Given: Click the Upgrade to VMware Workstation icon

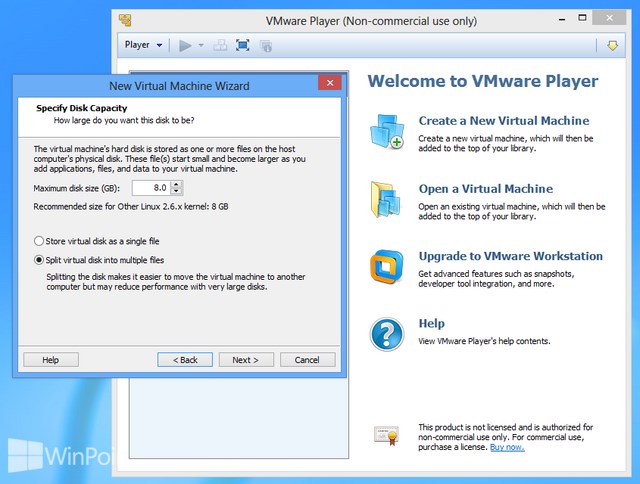Looking at the screenshot, I should coord(387,267).
